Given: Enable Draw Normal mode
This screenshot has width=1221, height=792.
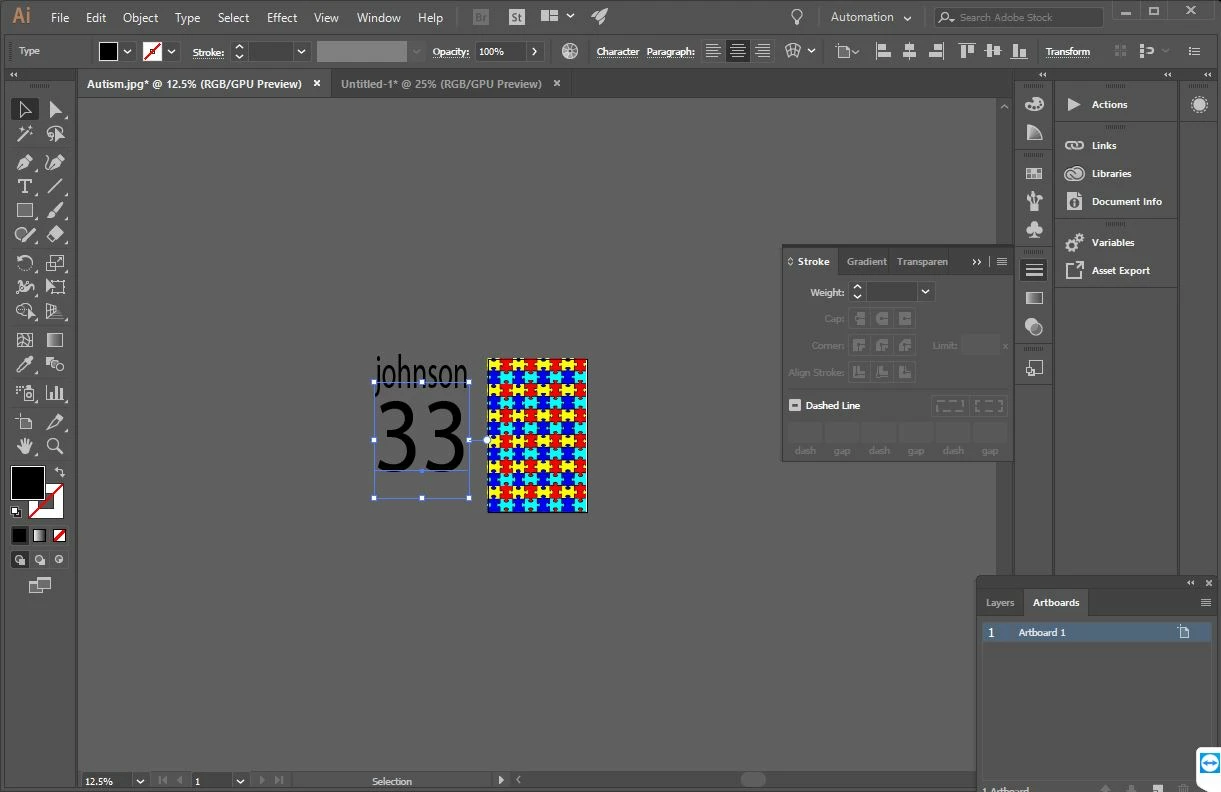Looking at the screenshot, I should coord(19,560).
